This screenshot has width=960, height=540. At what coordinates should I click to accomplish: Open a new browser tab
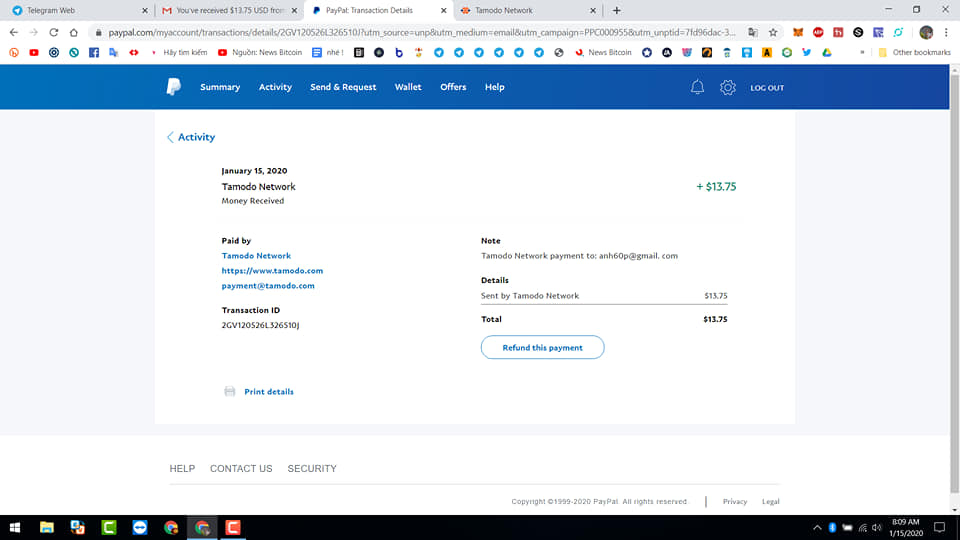point(617,10)
